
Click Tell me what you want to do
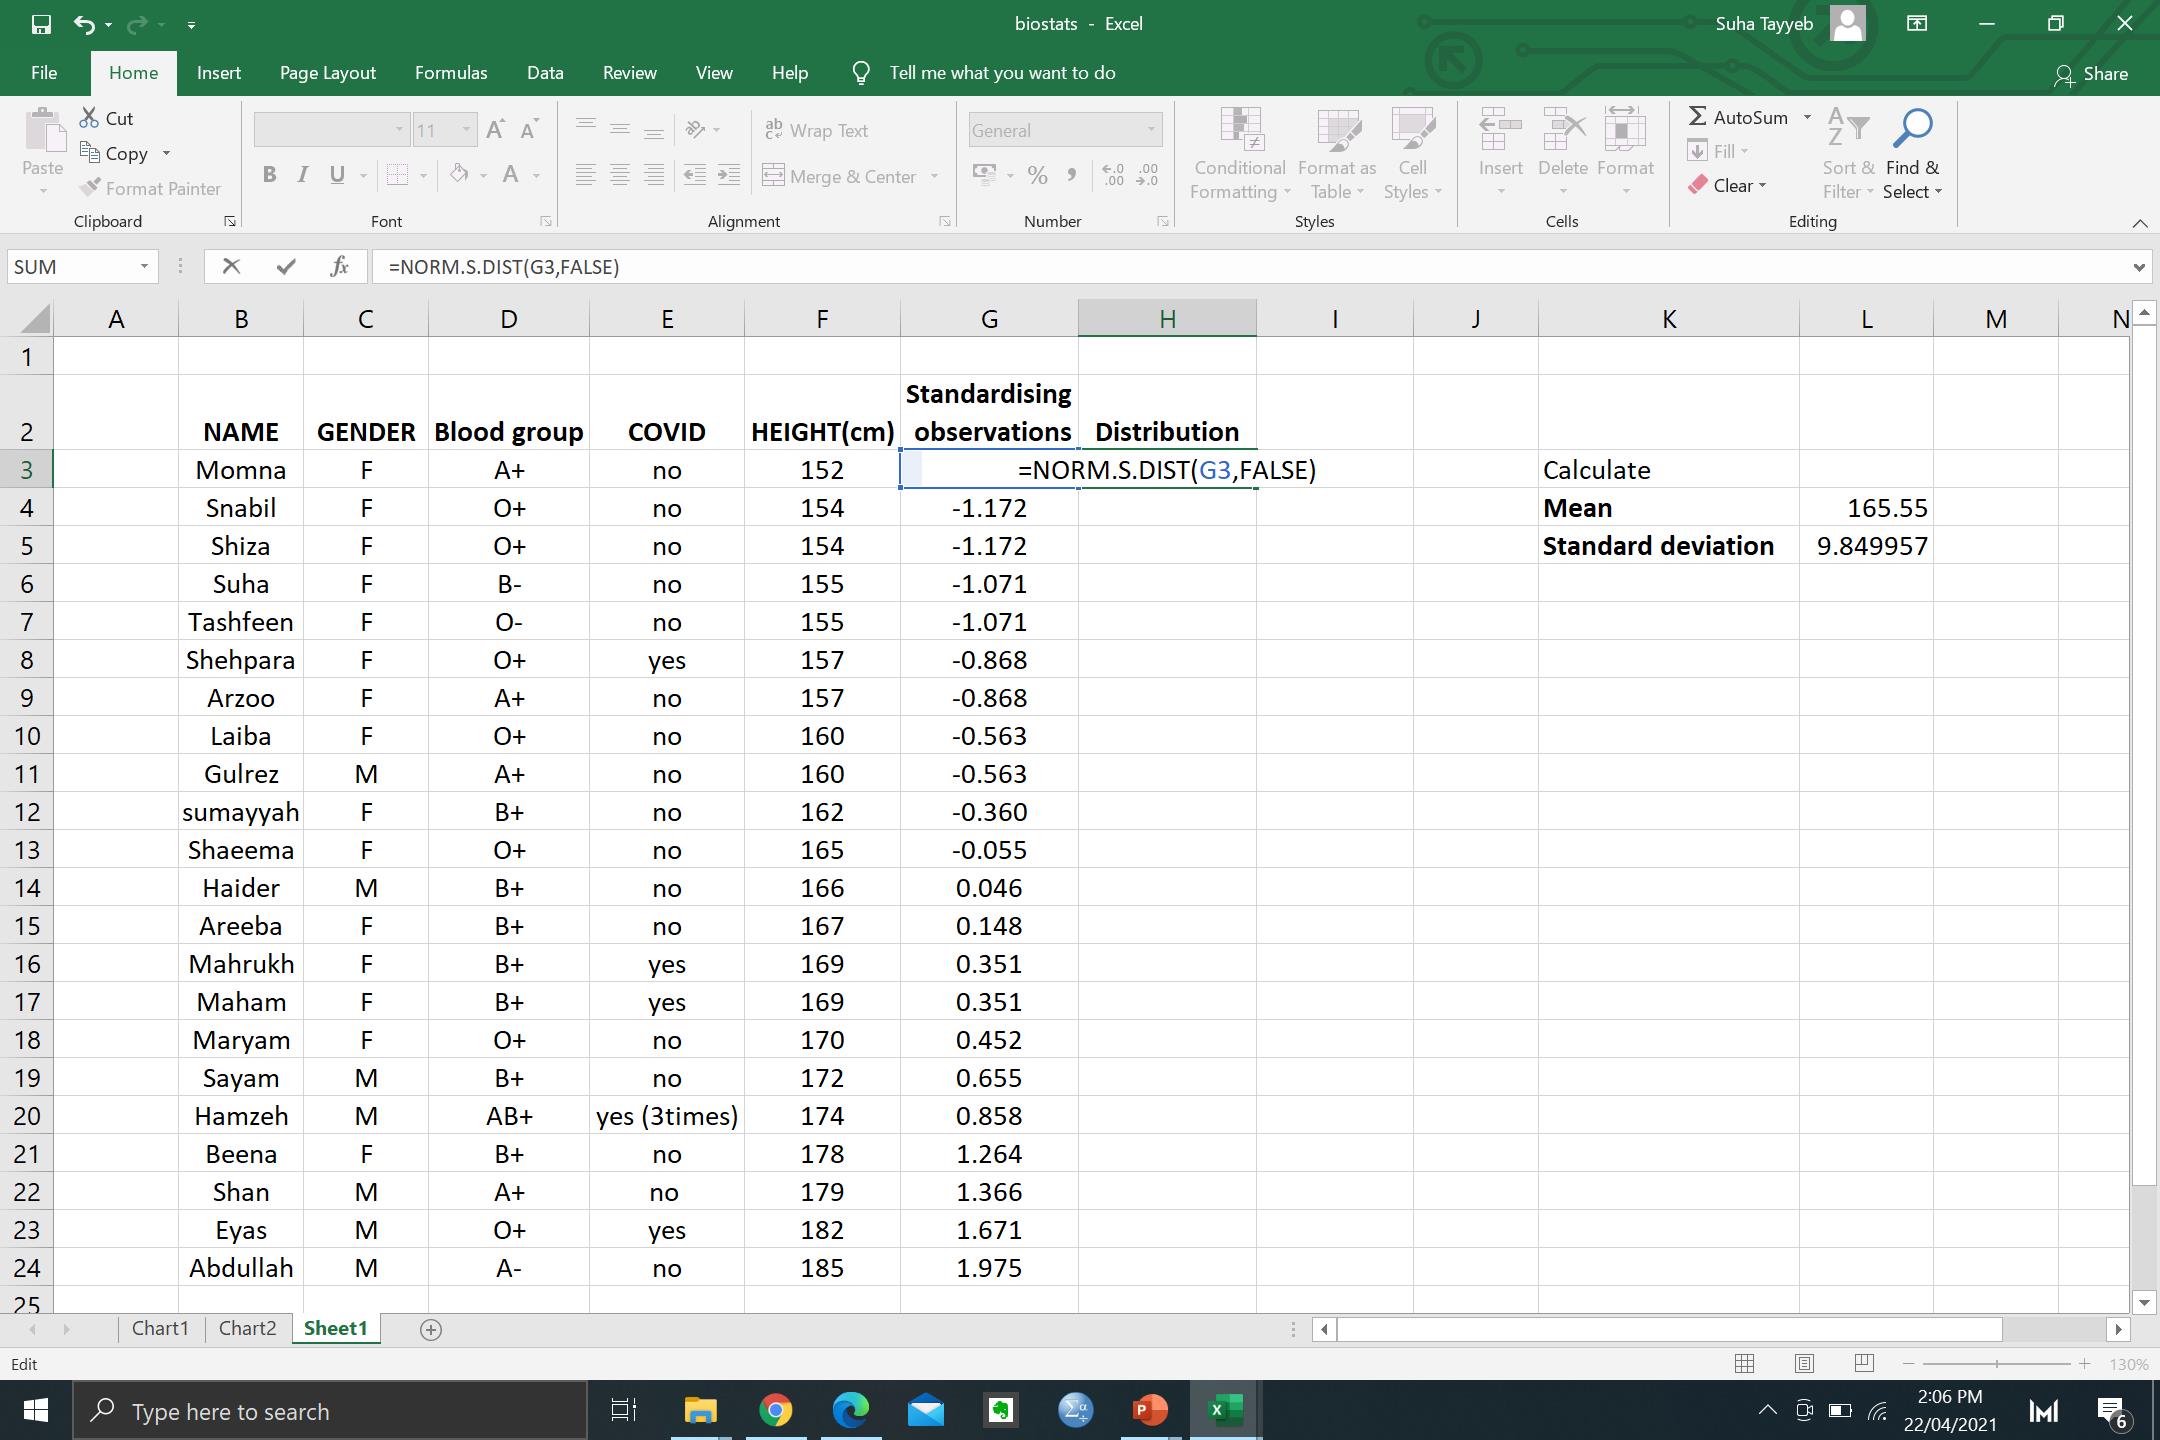pos(1001,73)
